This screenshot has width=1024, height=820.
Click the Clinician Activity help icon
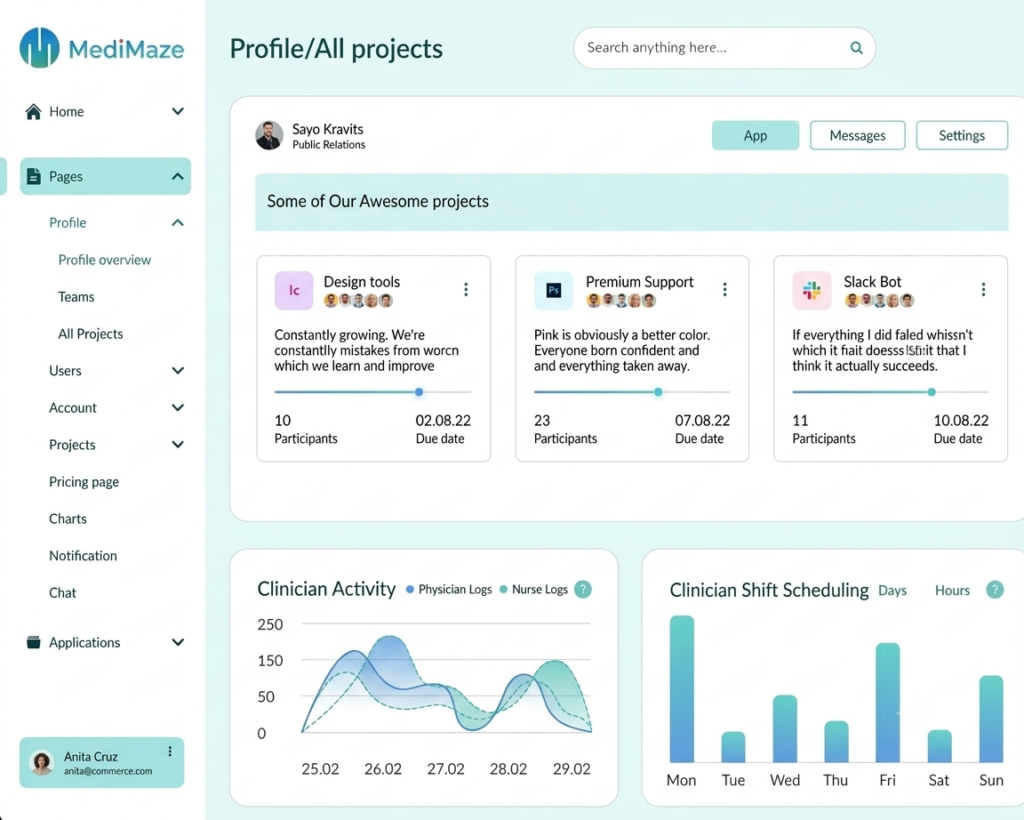pos(583,589)
